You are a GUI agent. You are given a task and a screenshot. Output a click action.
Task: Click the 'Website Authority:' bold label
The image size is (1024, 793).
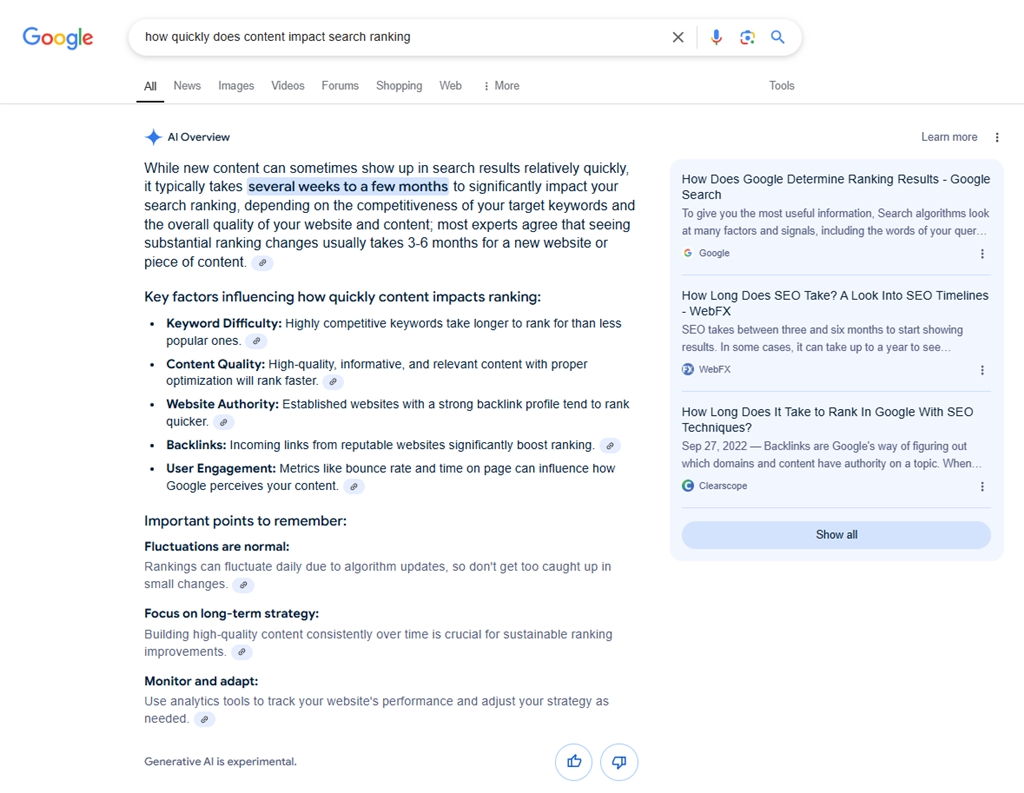(x=223, y=404)
